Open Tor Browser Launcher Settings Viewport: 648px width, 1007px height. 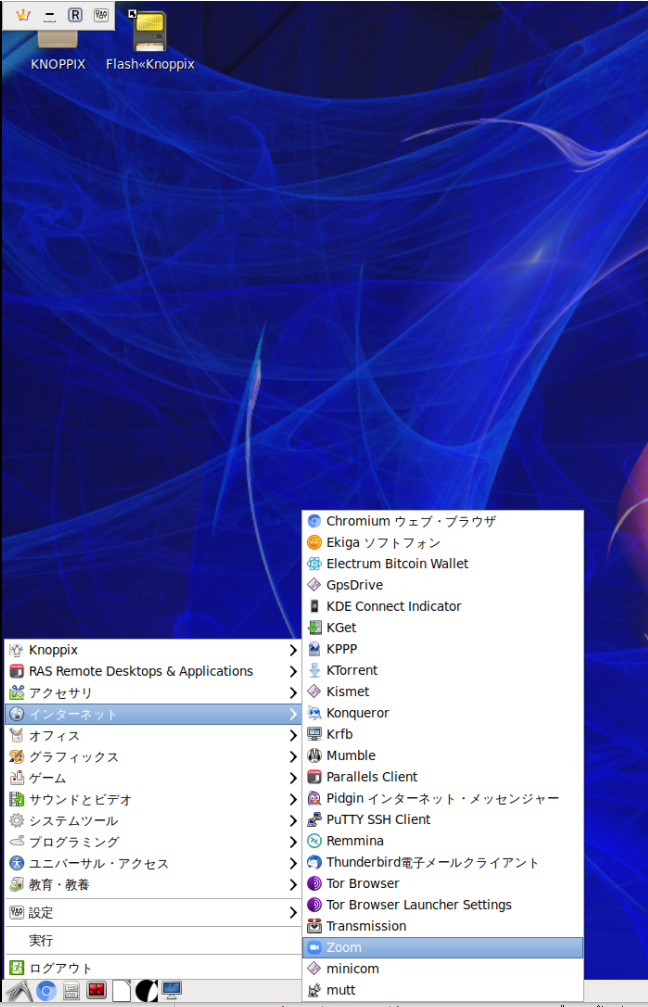[442, 904]
